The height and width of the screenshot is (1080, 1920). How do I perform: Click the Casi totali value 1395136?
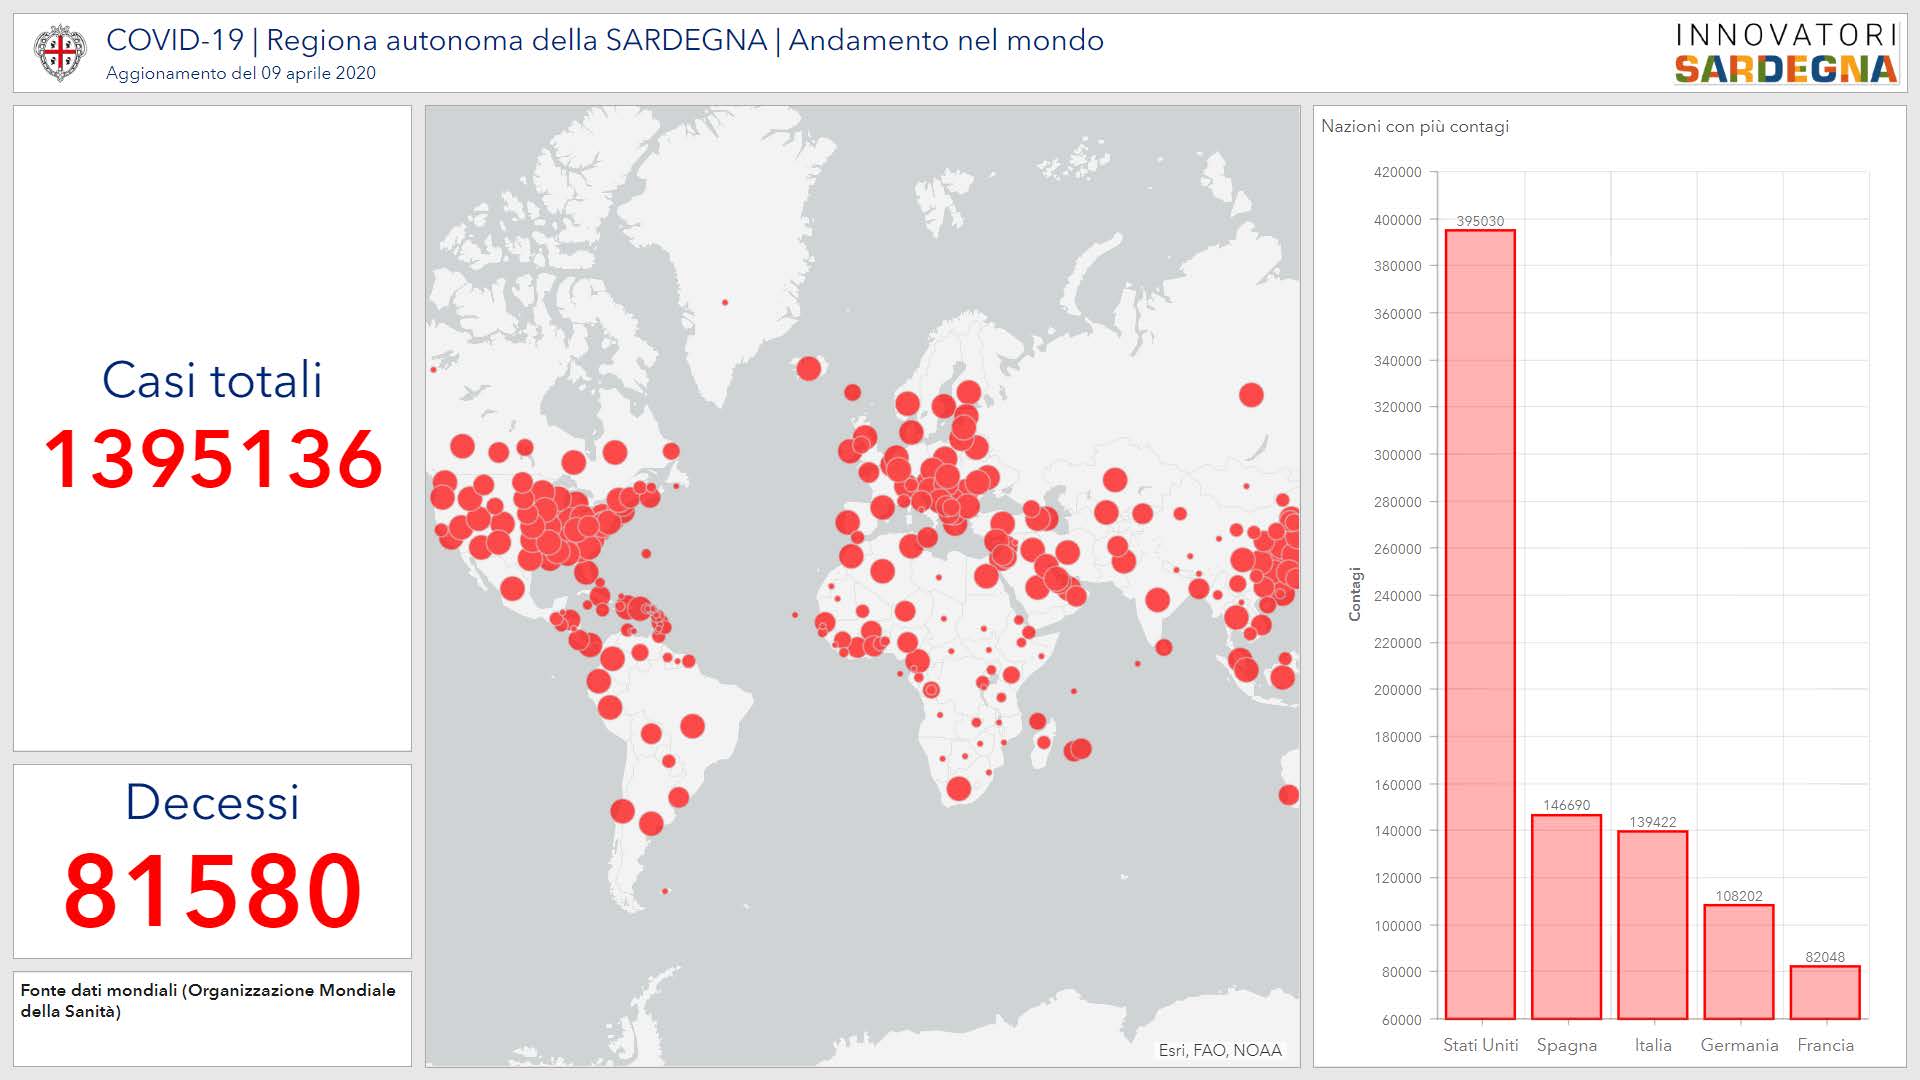pyautogui.click(x=213, y=460)
